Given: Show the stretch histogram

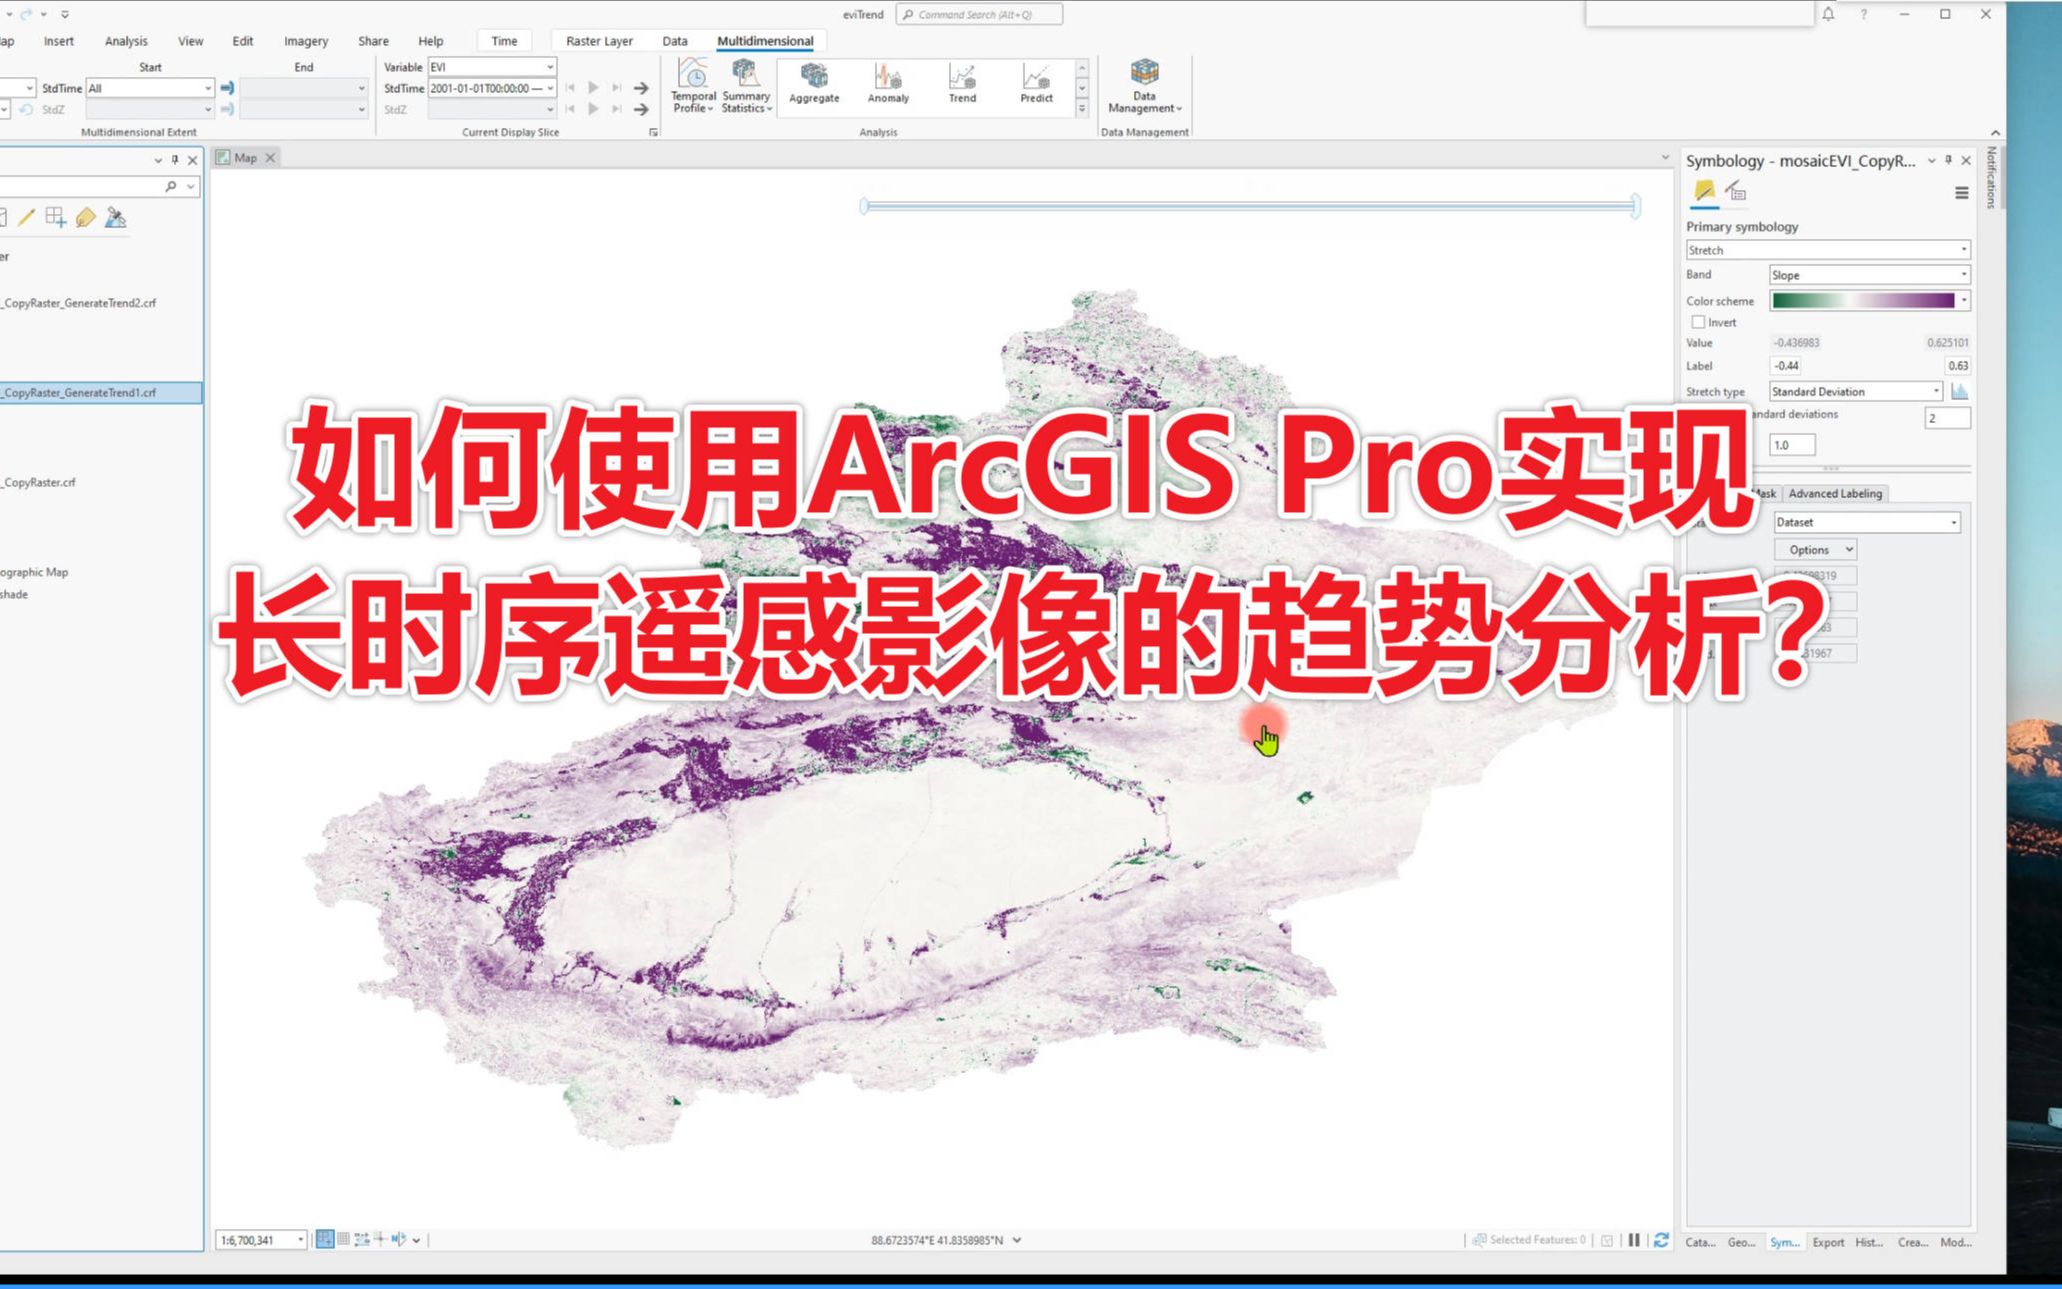Looking at the screenshot, I should click(1959, 391).
